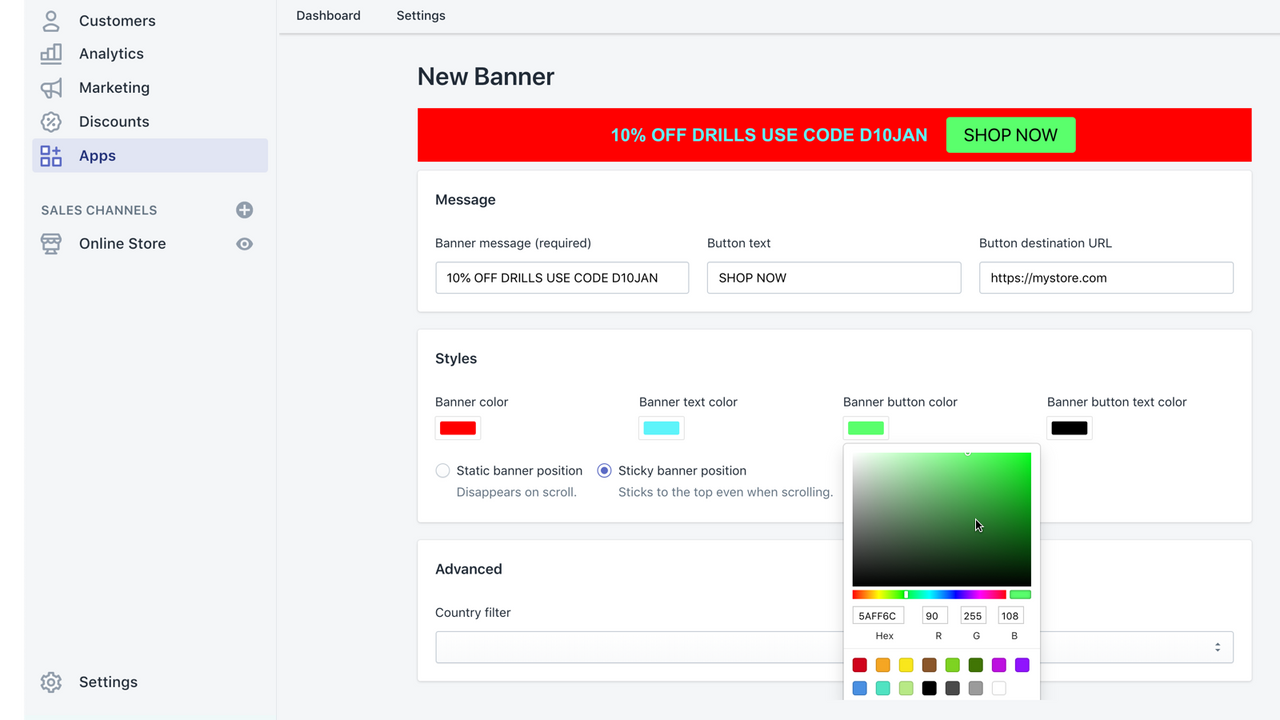Click the SHOP NOW preview button
Image resolution: width=1280 pixels, height=720 pixels.
click(x=1010, y=134)
